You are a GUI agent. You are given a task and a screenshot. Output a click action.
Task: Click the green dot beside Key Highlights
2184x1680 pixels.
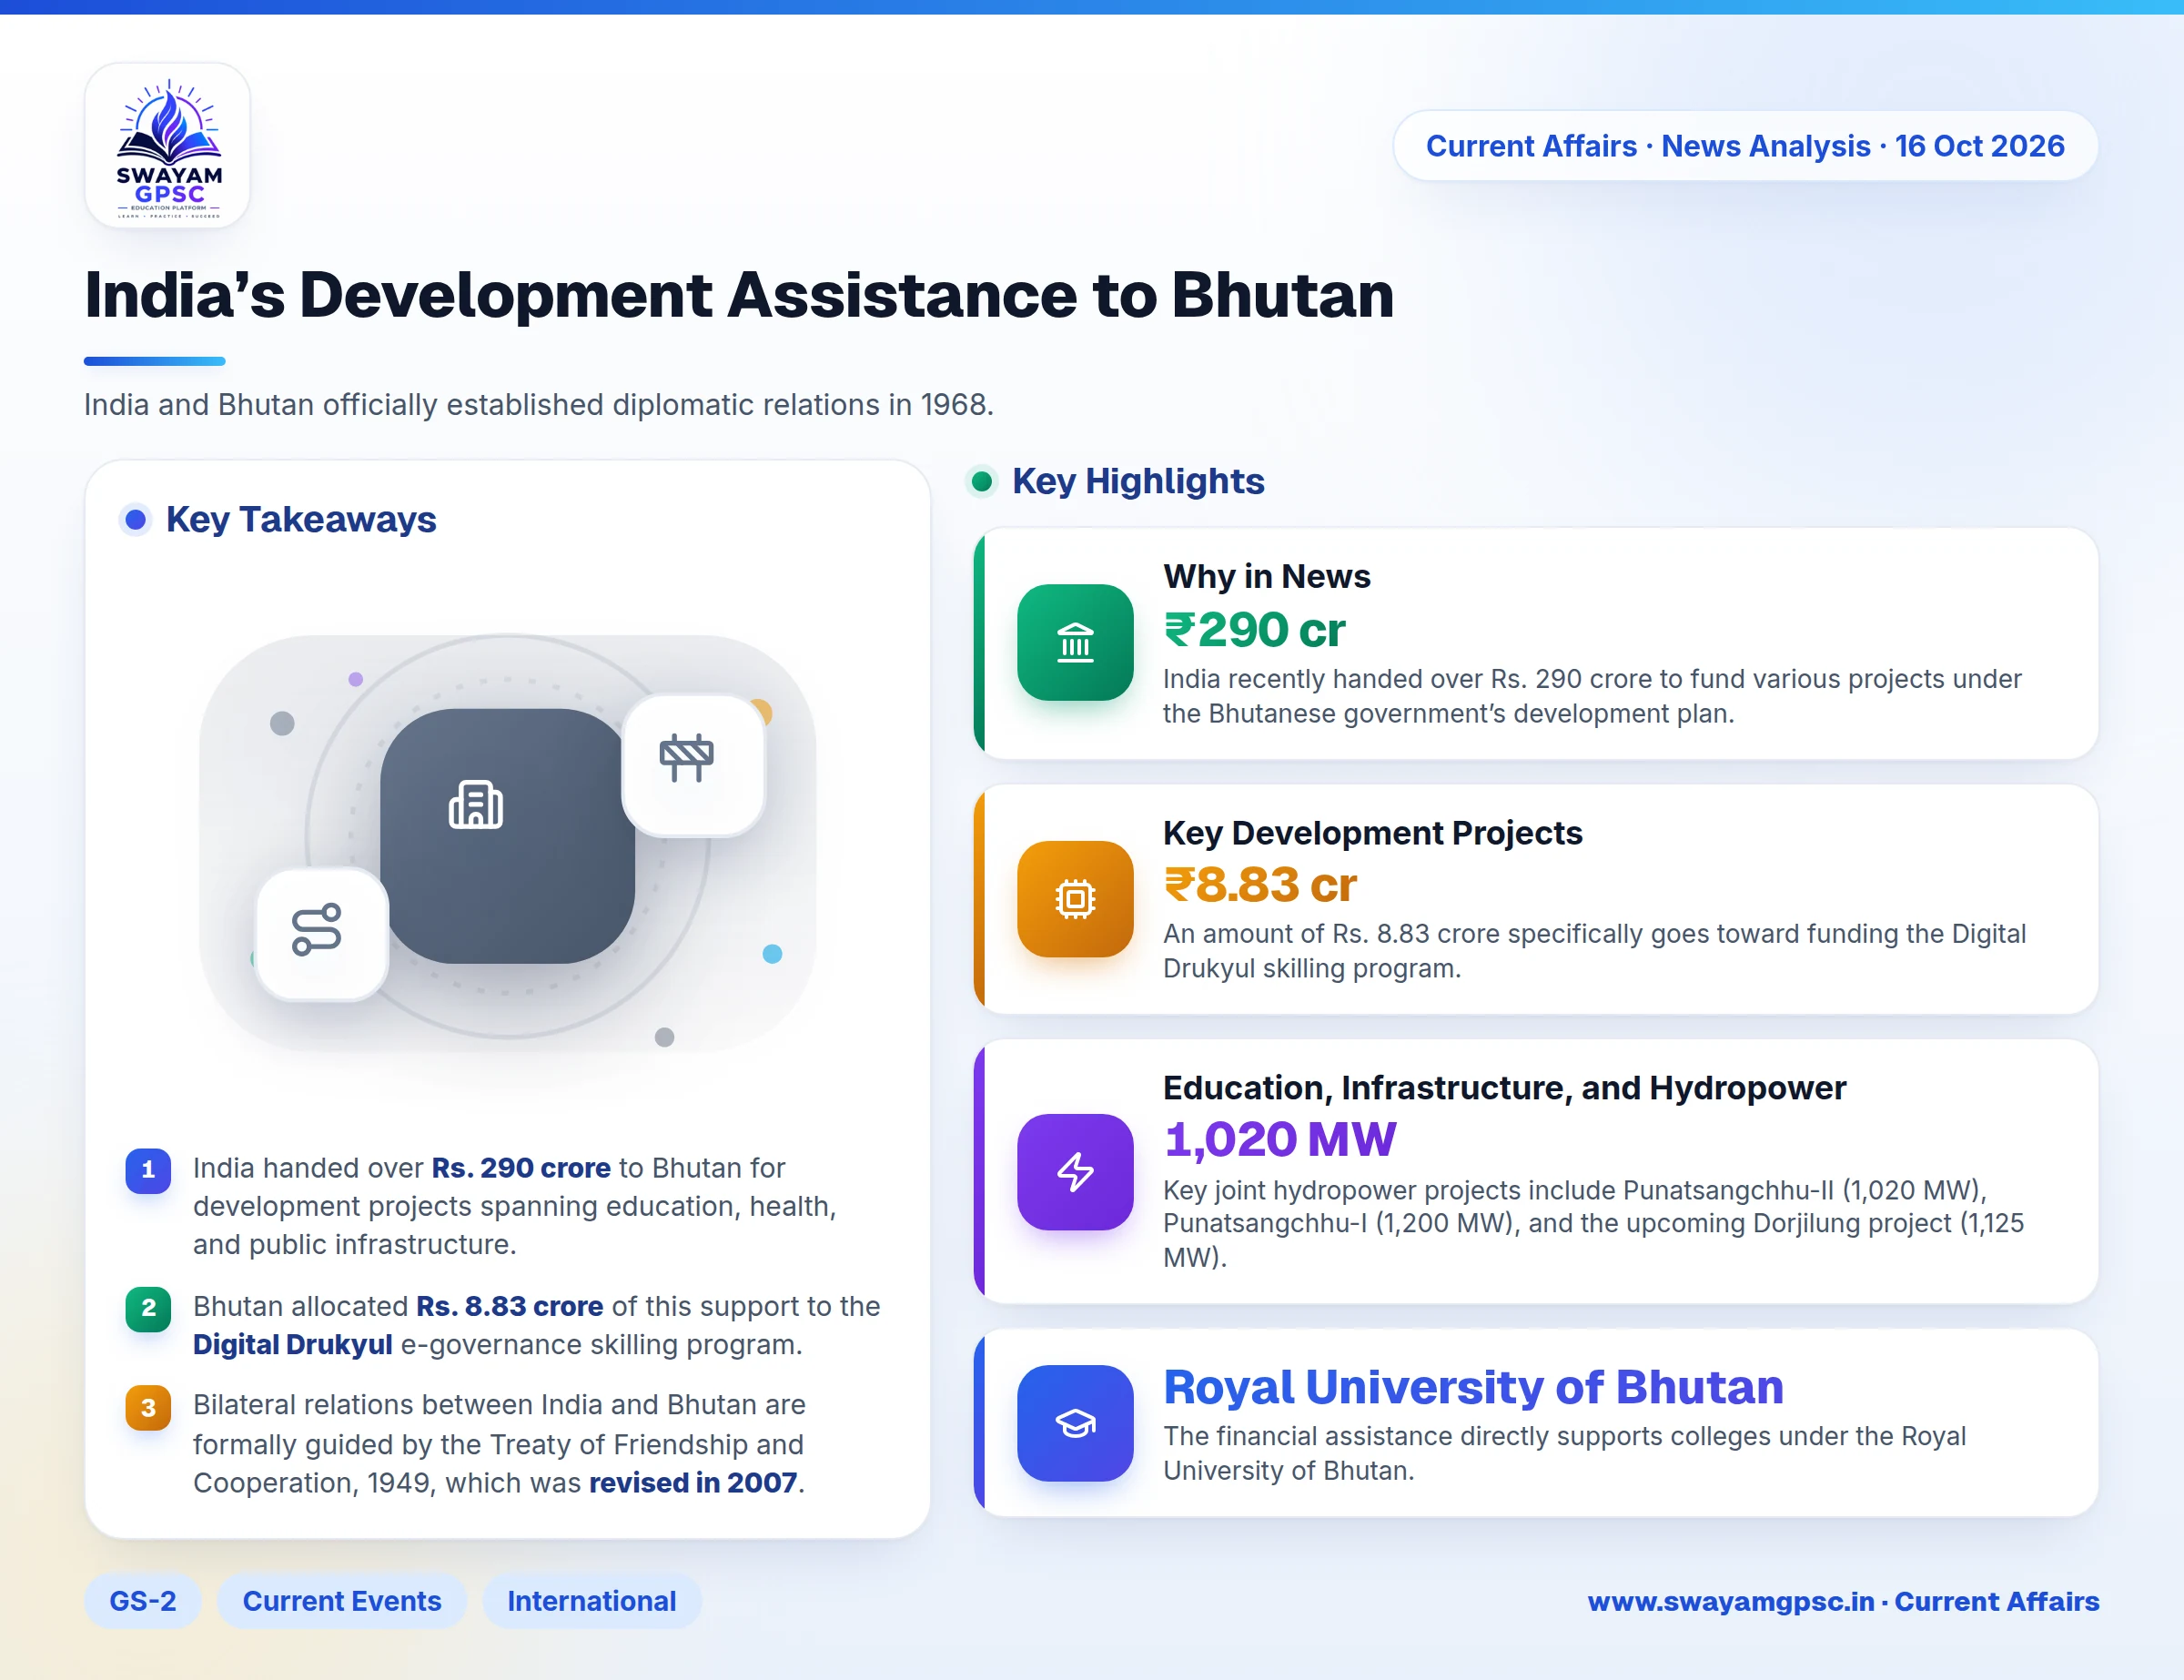(982, 481)
